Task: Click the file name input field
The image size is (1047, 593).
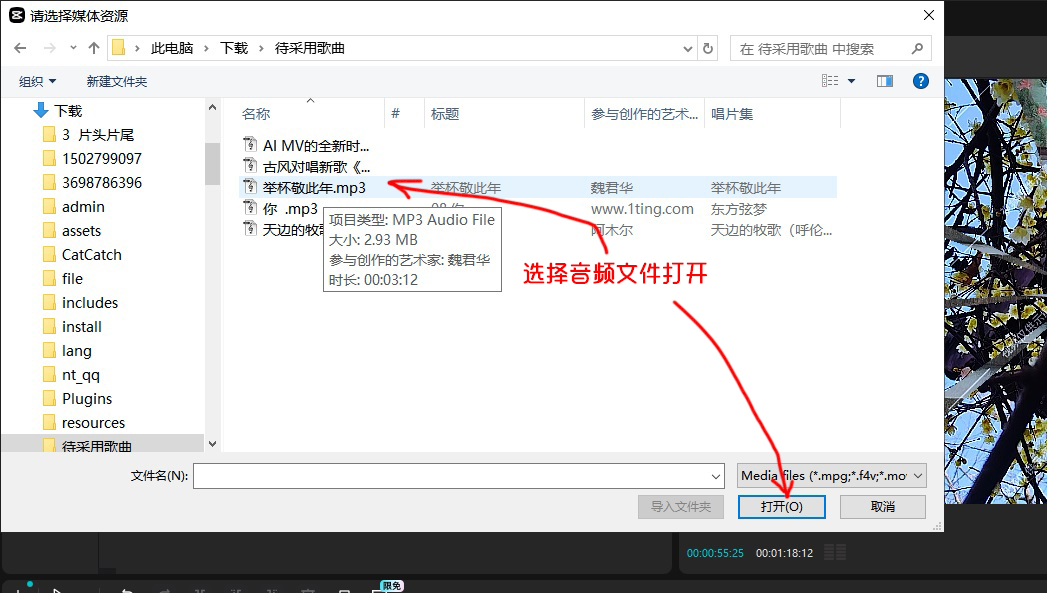Action: (x=450, y=476)
